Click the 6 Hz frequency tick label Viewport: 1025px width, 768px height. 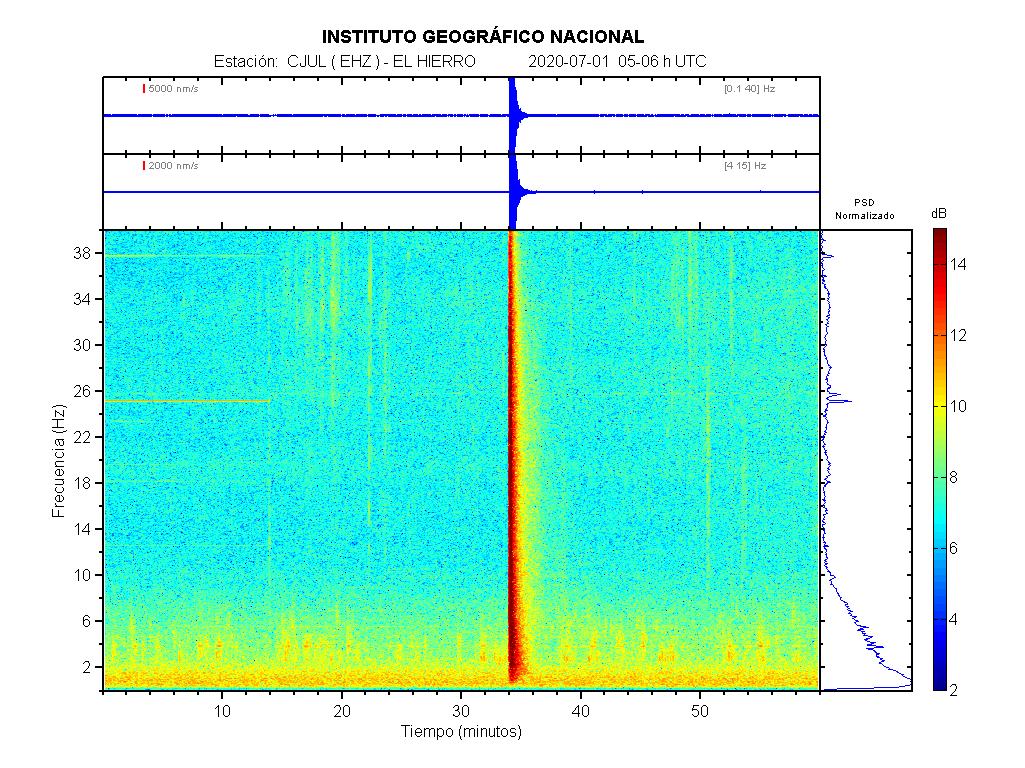(x=86, y=621)
